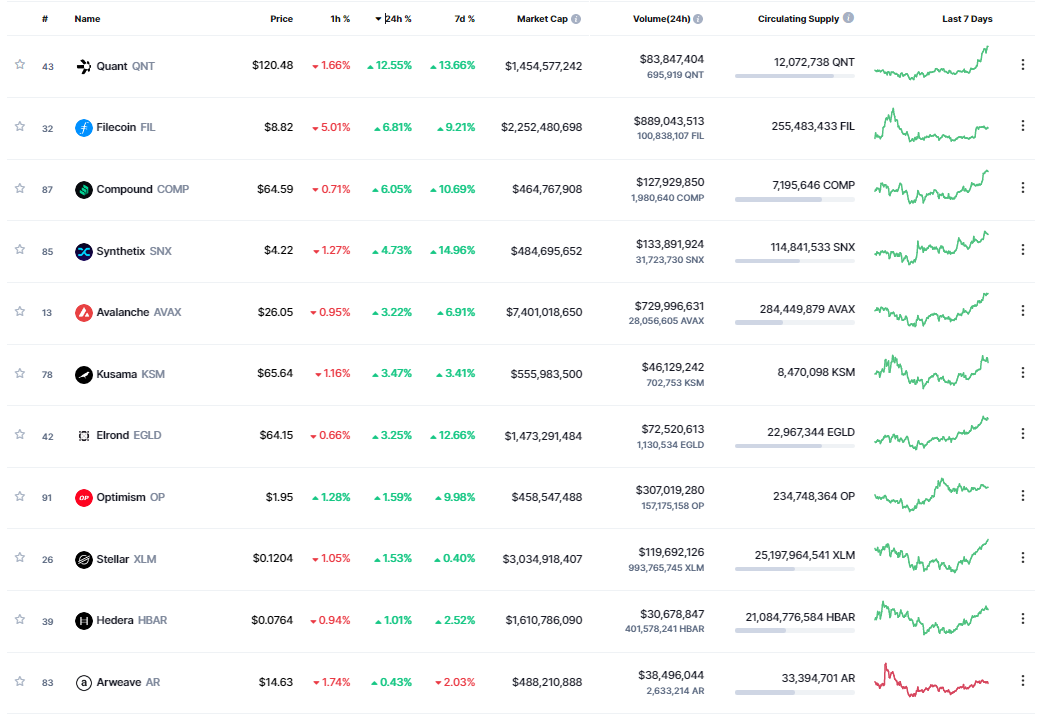Viewport: 1055px width, 715px height.
Task: Click the Kusama logo icon
Action: point(83,375)
